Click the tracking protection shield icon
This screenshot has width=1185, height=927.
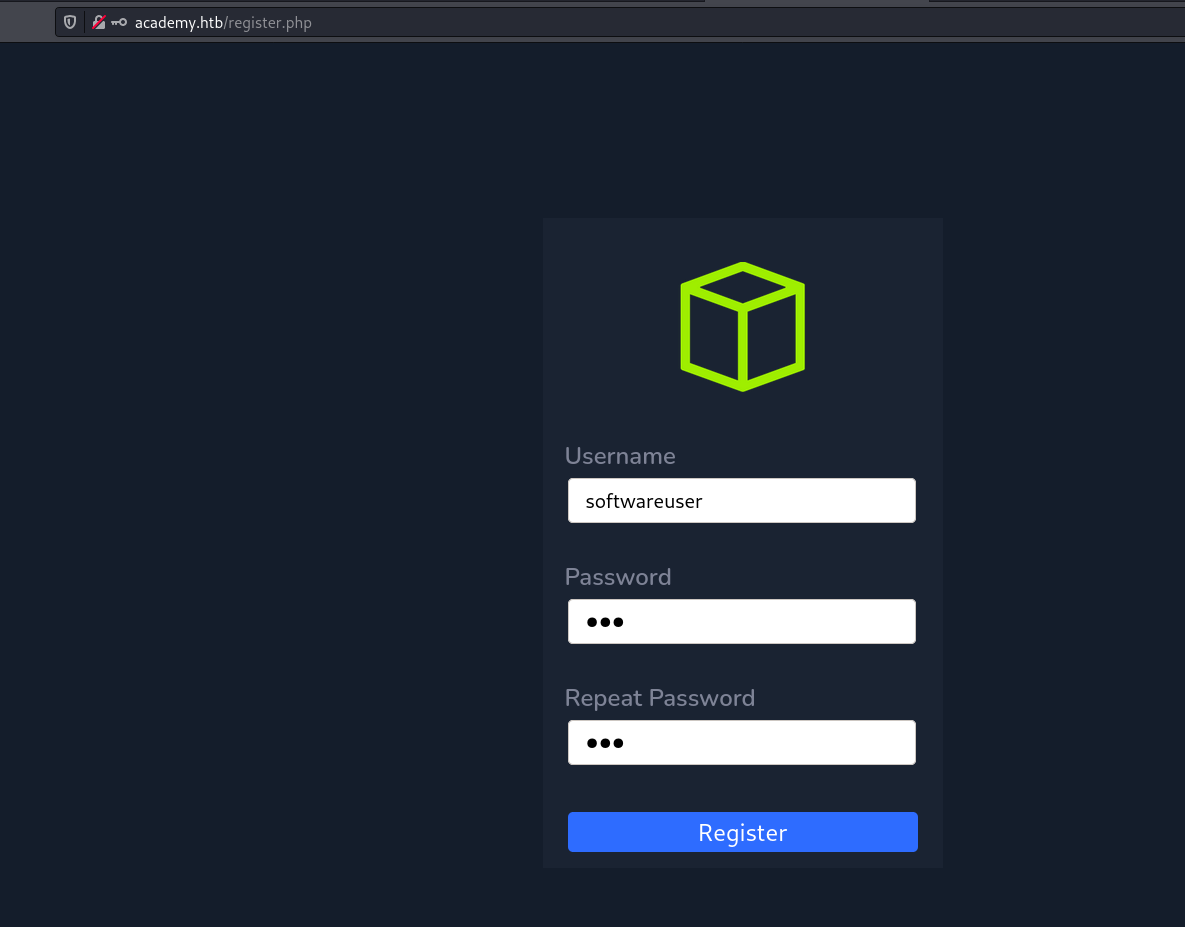coord(70,22)
